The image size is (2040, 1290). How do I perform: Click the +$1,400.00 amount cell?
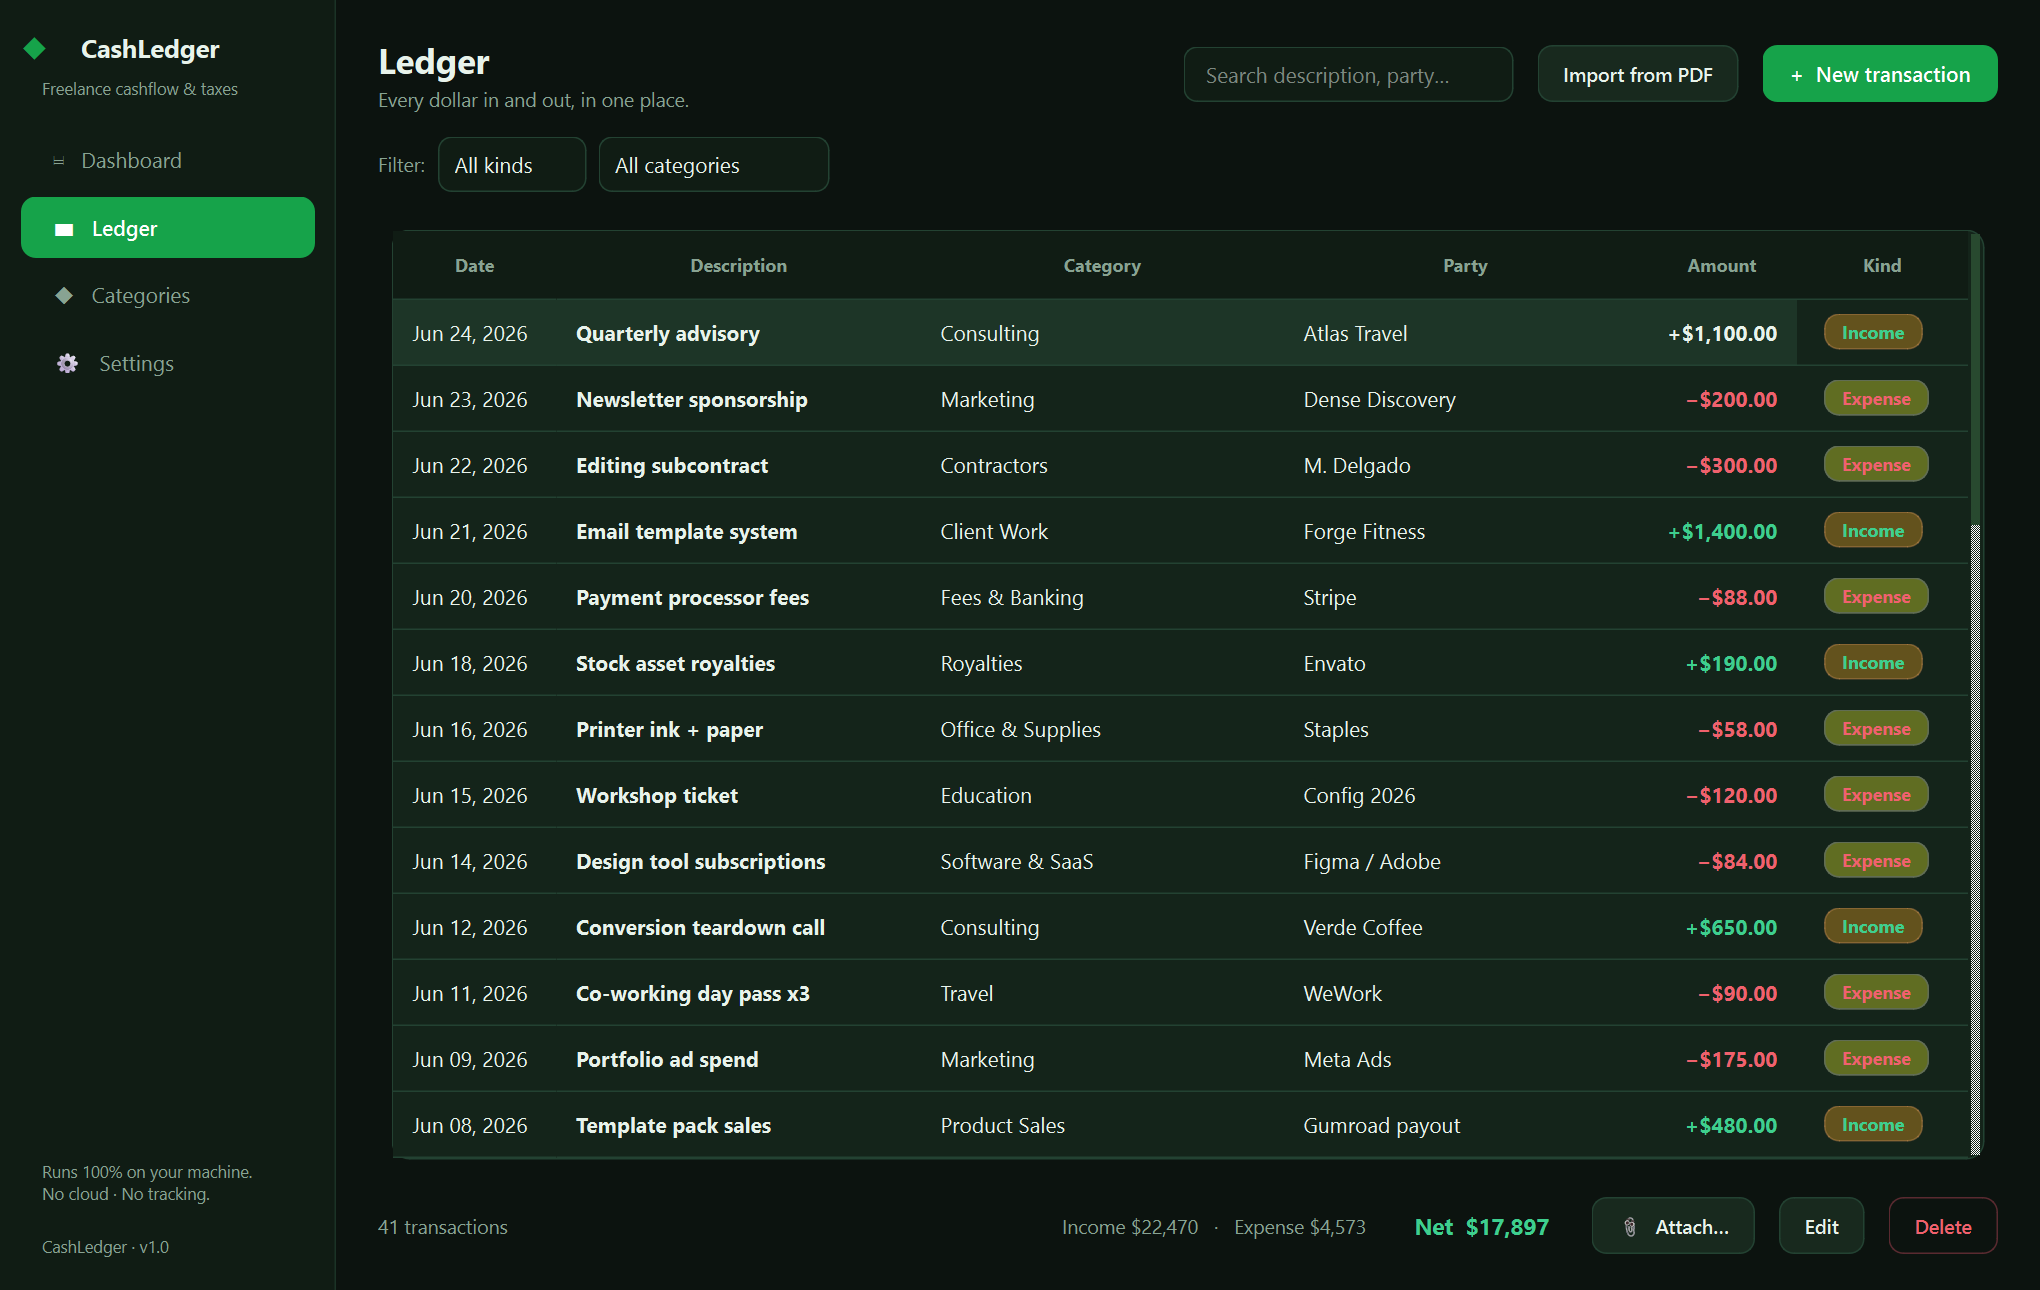tap(1722, 532)
